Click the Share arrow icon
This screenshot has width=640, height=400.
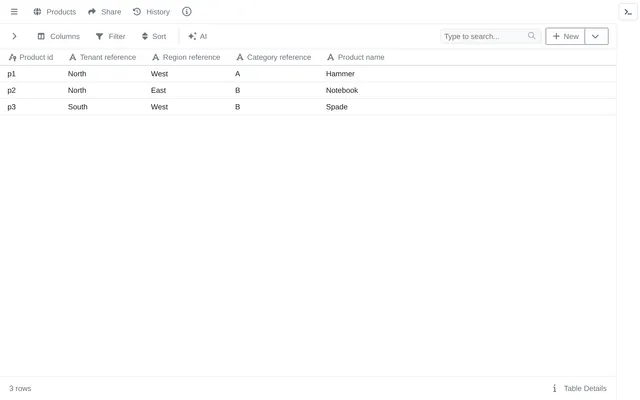(92, 12)
